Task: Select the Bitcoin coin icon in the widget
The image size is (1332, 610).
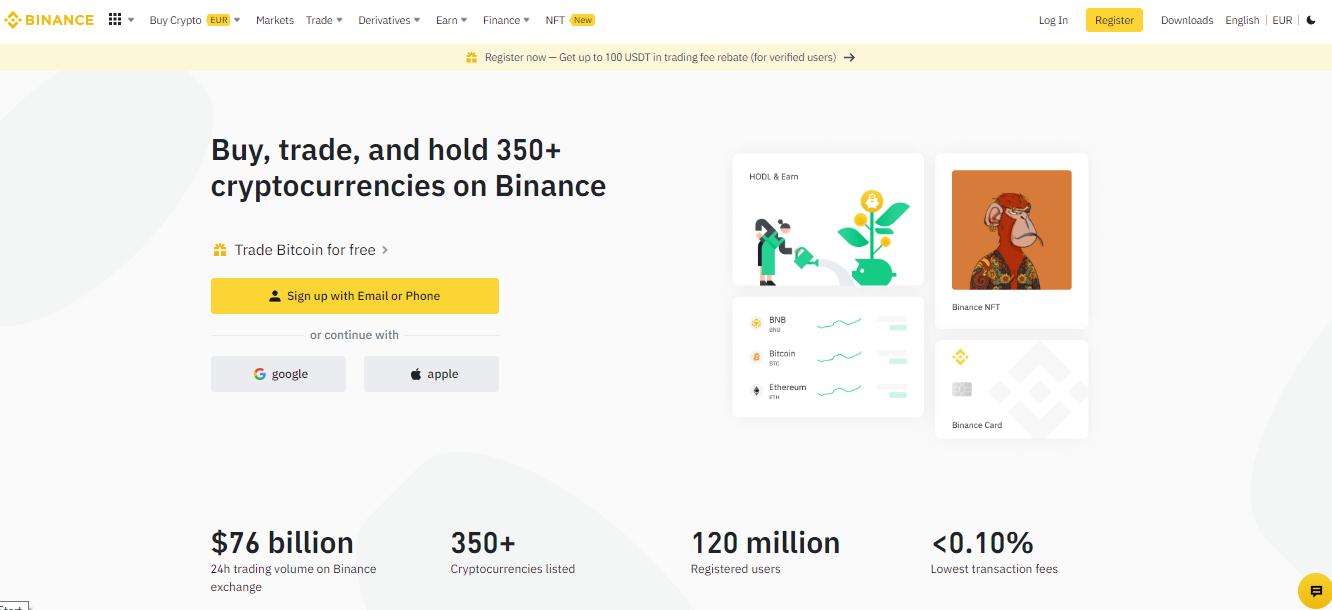Action: click(x=755, y=356)
